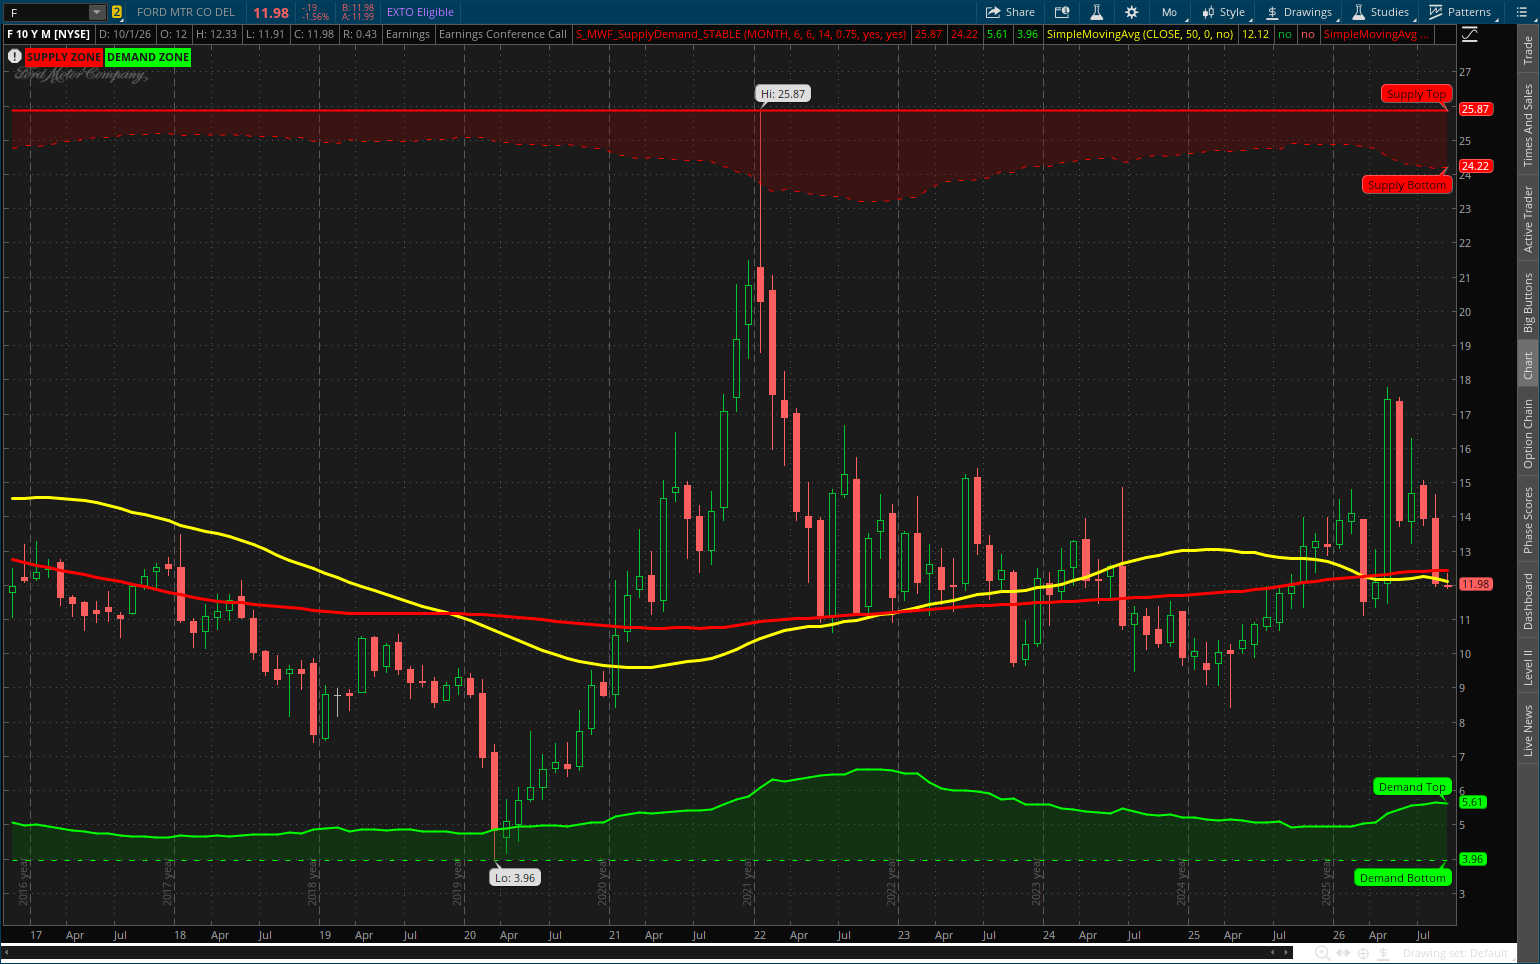Viewport: 1540px width, 964px height.
Task: Click the horizontal pan arrows icon at bottom
Action: coord(1343,953)
